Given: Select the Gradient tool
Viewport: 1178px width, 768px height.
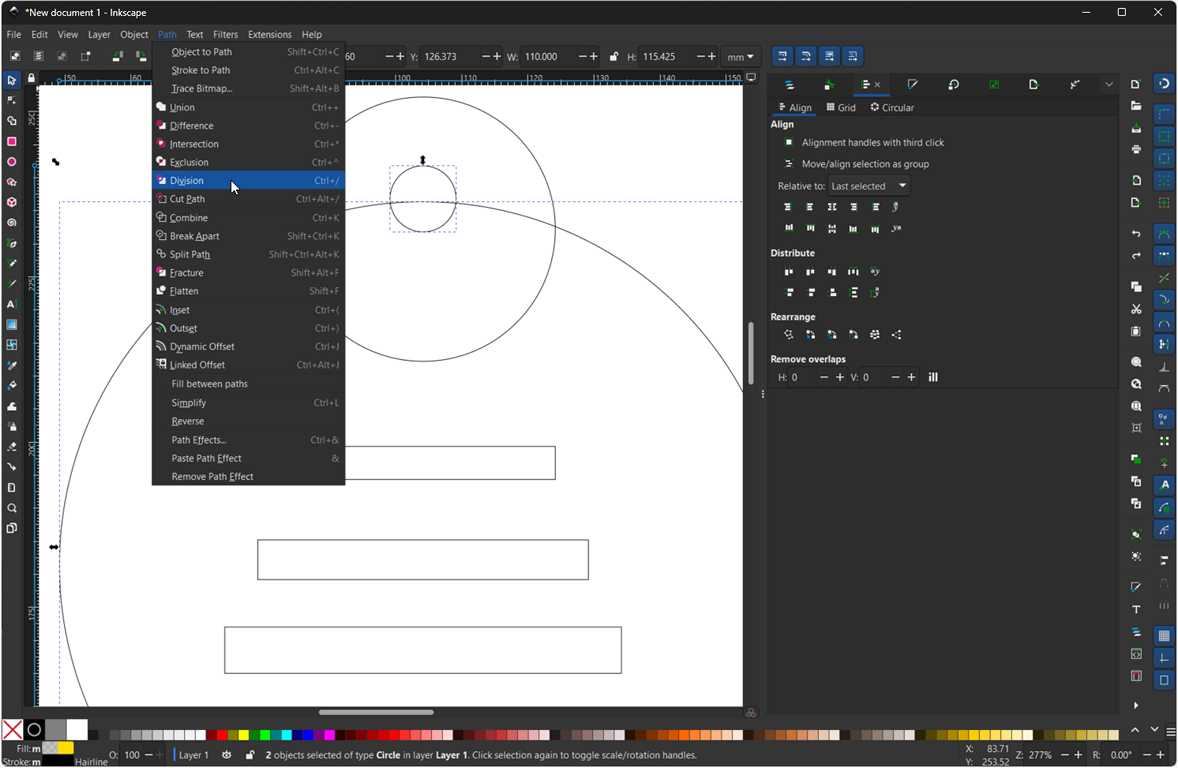Looking at the screenshot, I should [11, 325].
